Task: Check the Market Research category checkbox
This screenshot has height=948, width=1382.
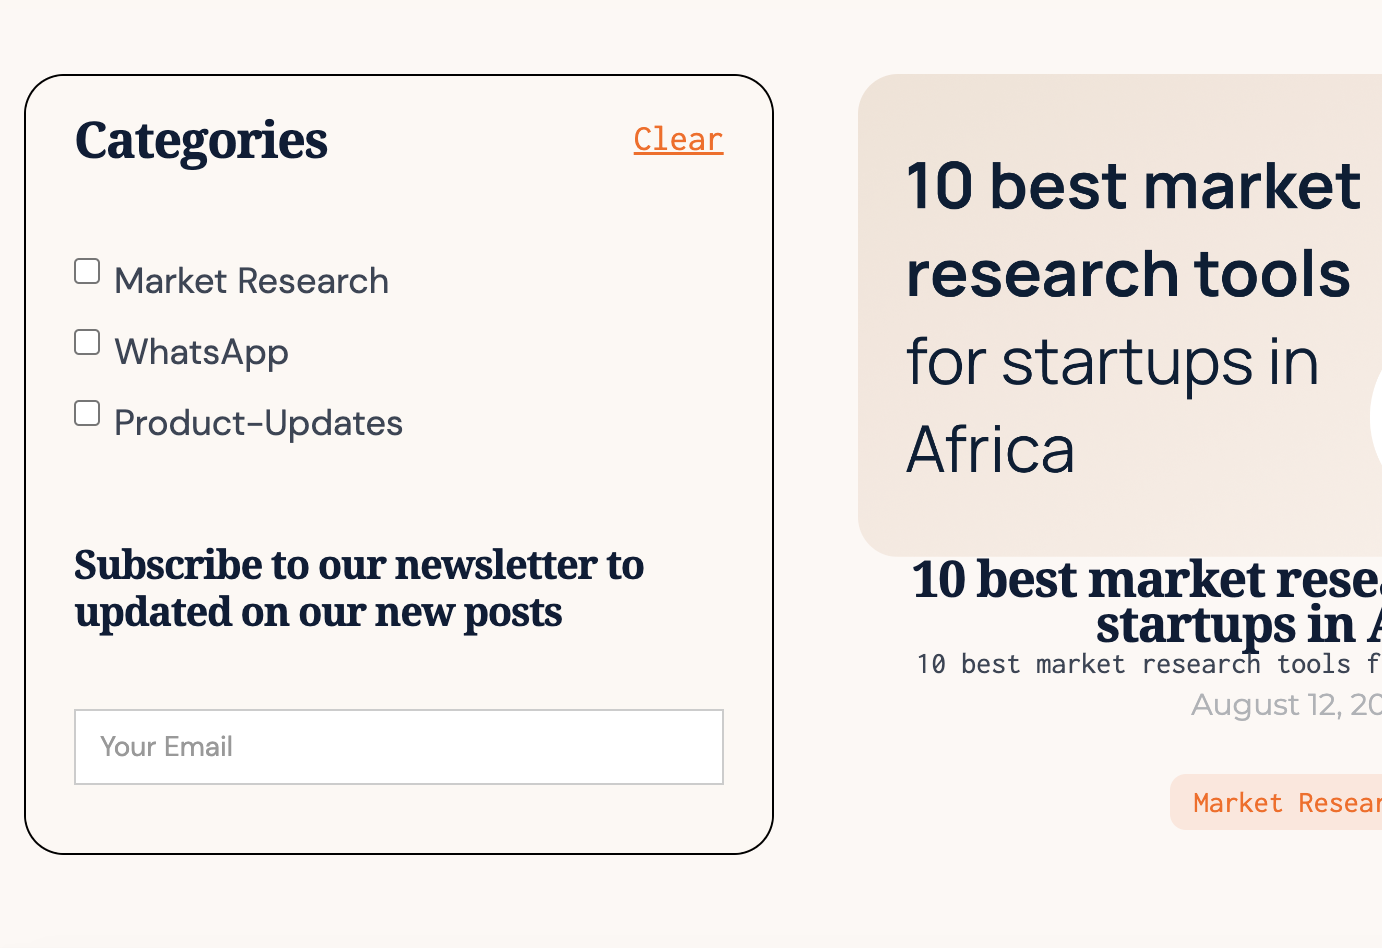Action: click(x=87, y=270)
